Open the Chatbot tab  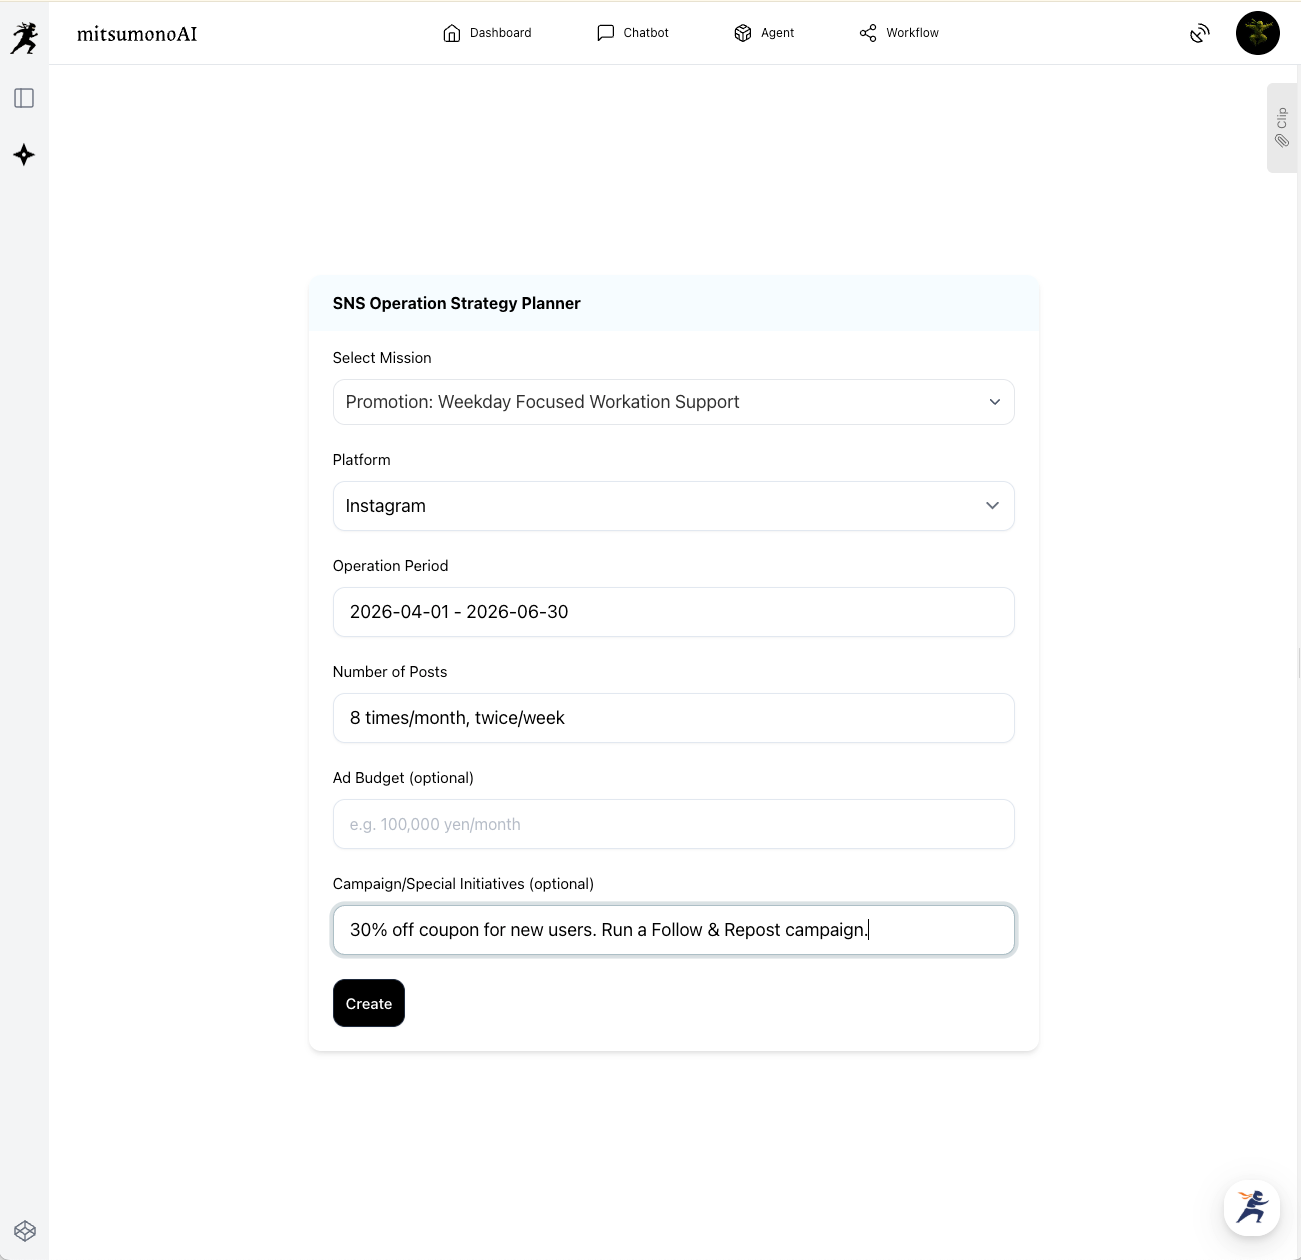tap(633, 33)
